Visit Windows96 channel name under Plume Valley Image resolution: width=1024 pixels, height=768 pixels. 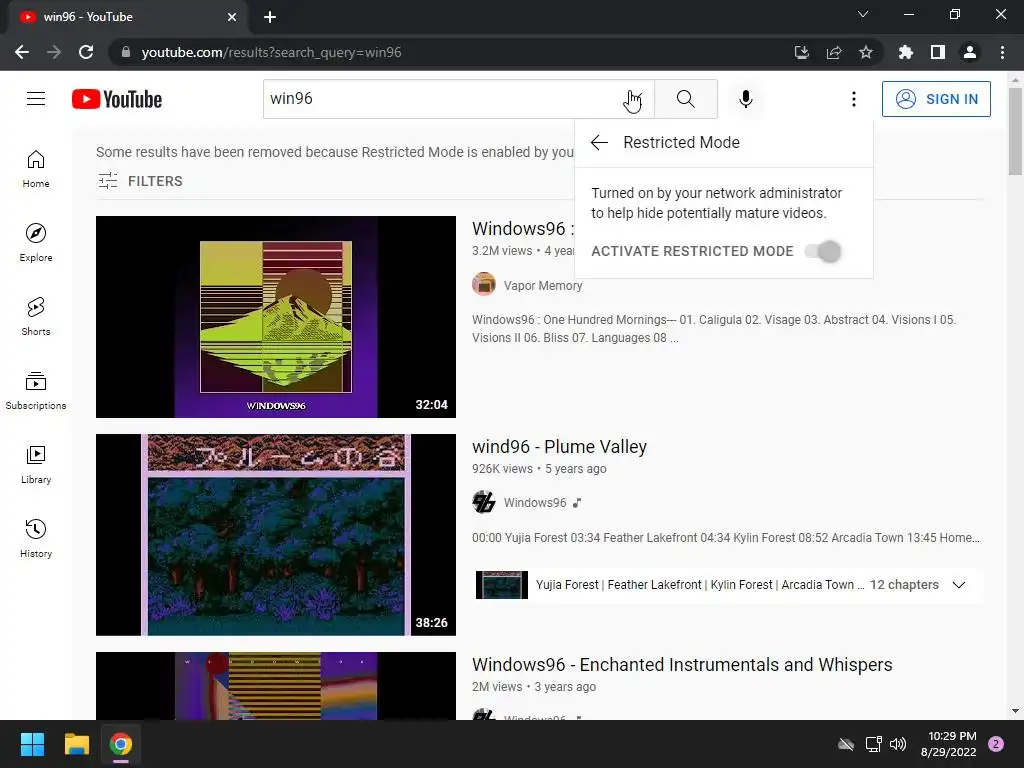coord(535,503)
